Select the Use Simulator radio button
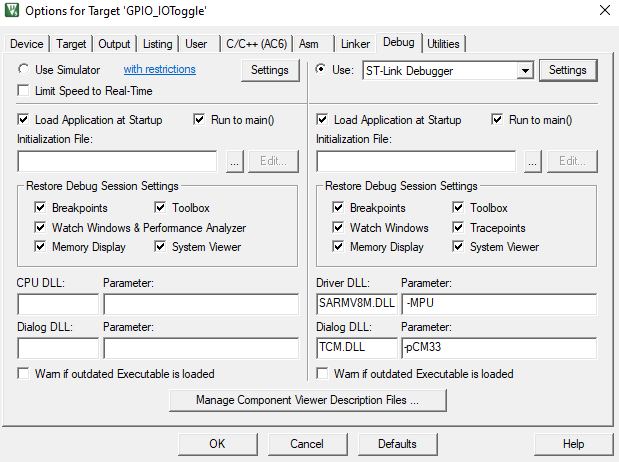 pyautogui.click(x=23, y=69)
